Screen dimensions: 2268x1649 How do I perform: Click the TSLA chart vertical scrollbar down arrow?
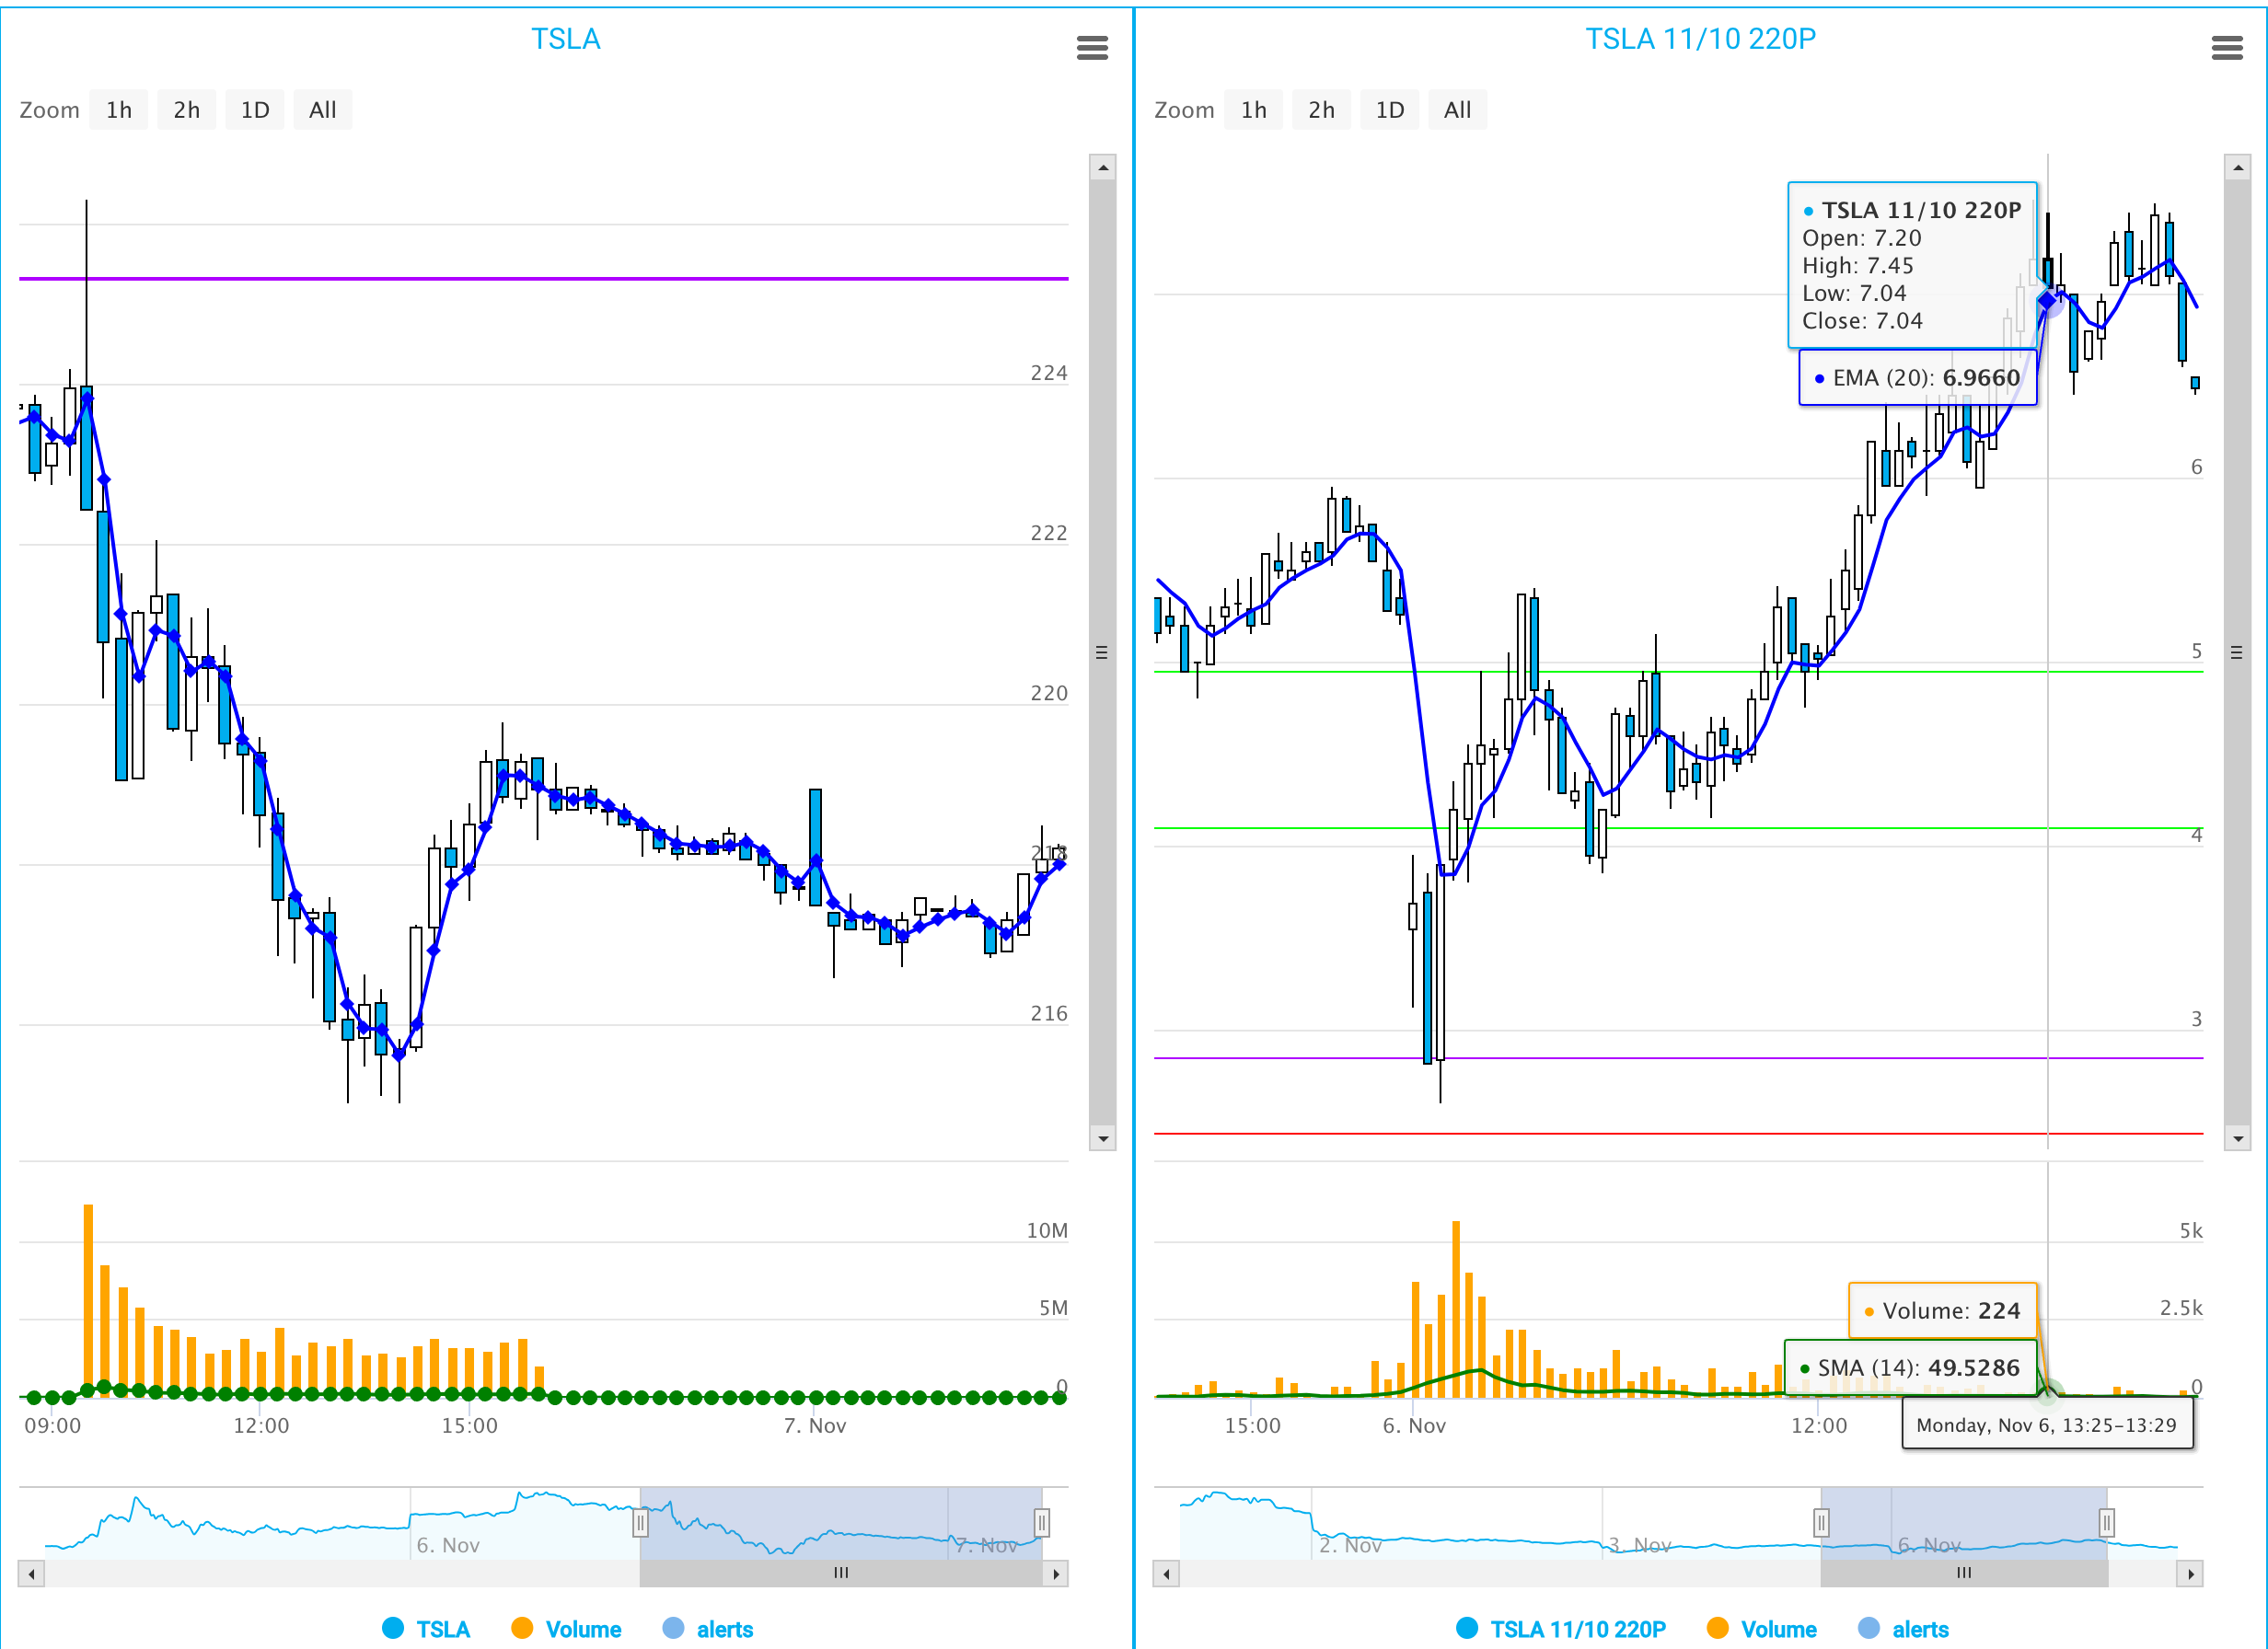[1102, 1138]
